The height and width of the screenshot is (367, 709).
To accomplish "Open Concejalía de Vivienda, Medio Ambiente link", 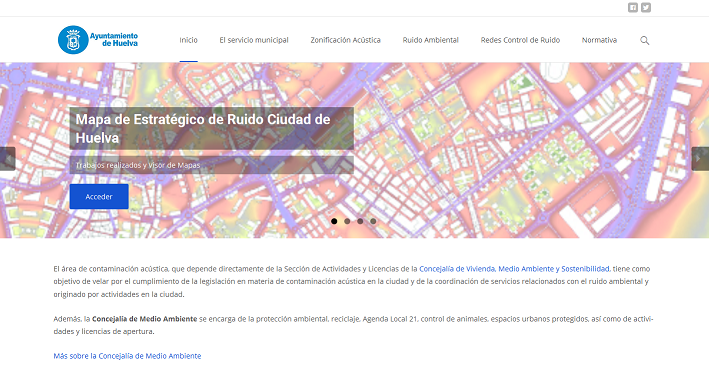I will [x=514, y=269].
